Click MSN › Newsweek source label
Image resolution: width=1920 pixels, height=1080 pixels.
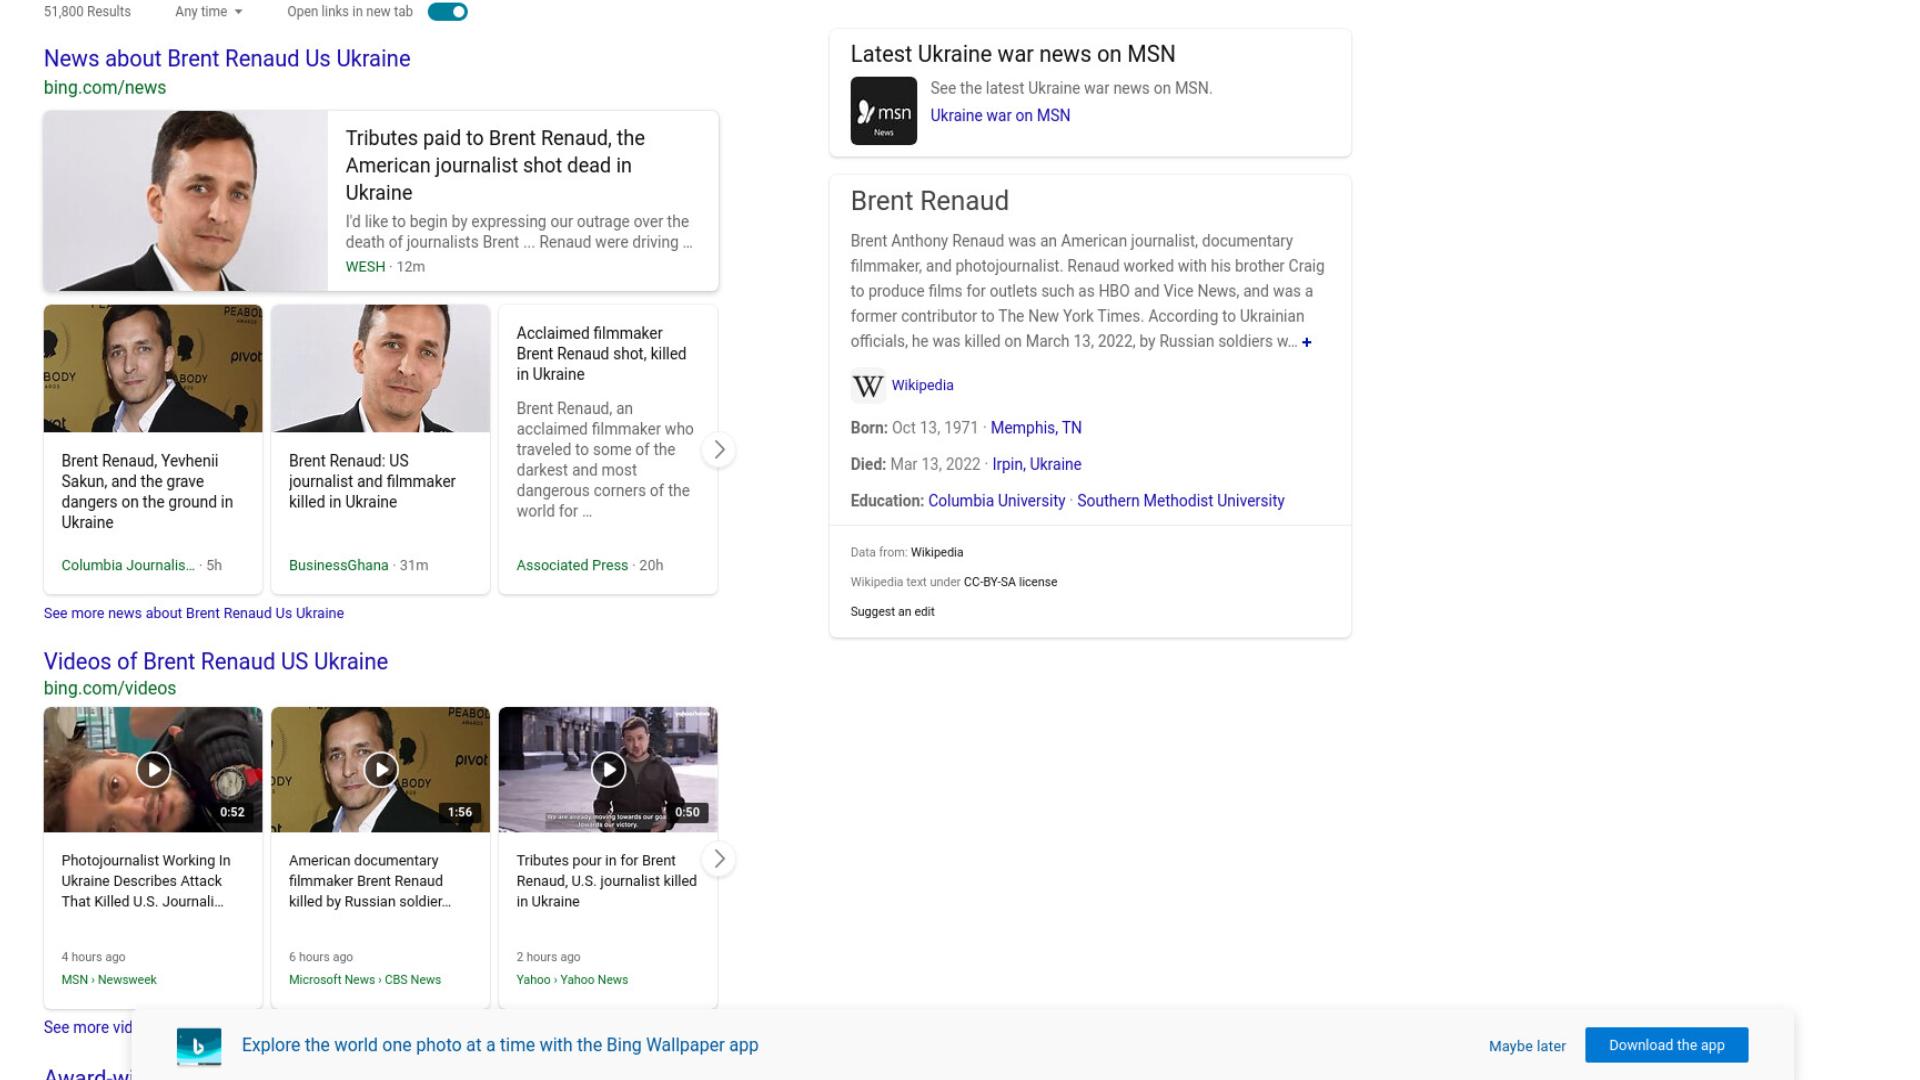tap(109, 980)
